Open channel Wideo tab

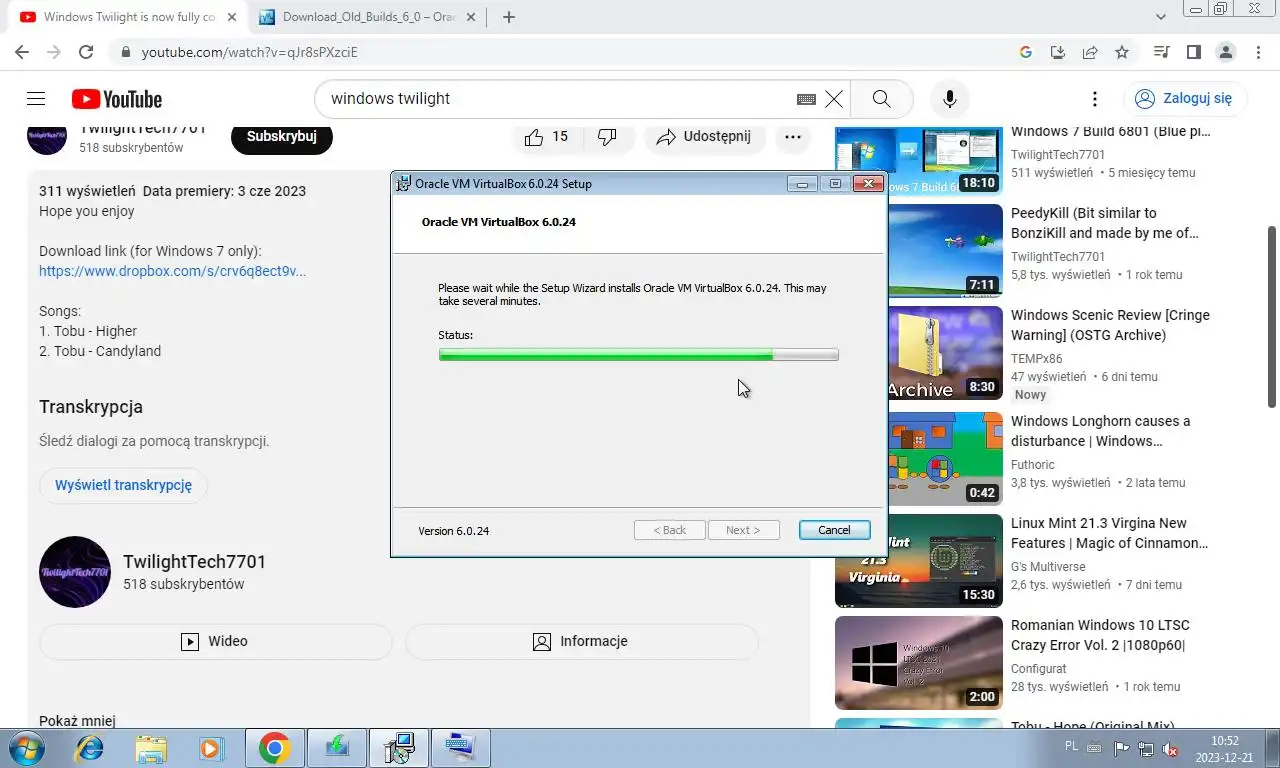(x=216, y=642)
